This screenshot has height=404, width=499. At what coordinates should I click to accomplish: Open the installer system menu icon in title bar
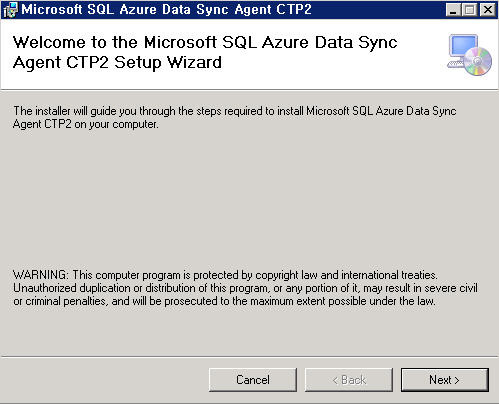10,10
